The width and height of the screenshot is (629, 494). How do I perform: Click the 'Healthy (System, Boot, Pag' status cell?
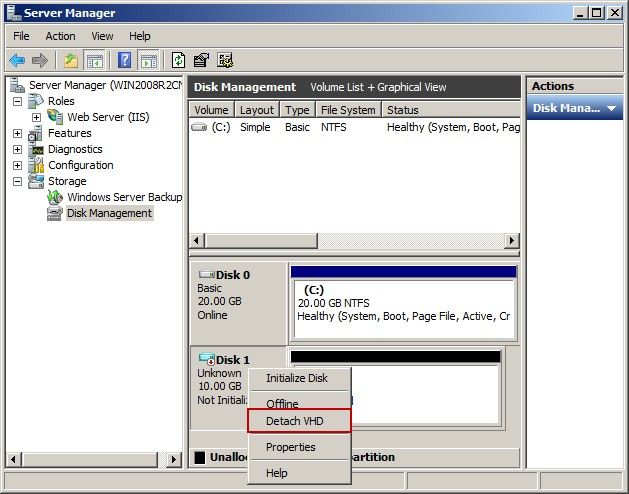453,127
